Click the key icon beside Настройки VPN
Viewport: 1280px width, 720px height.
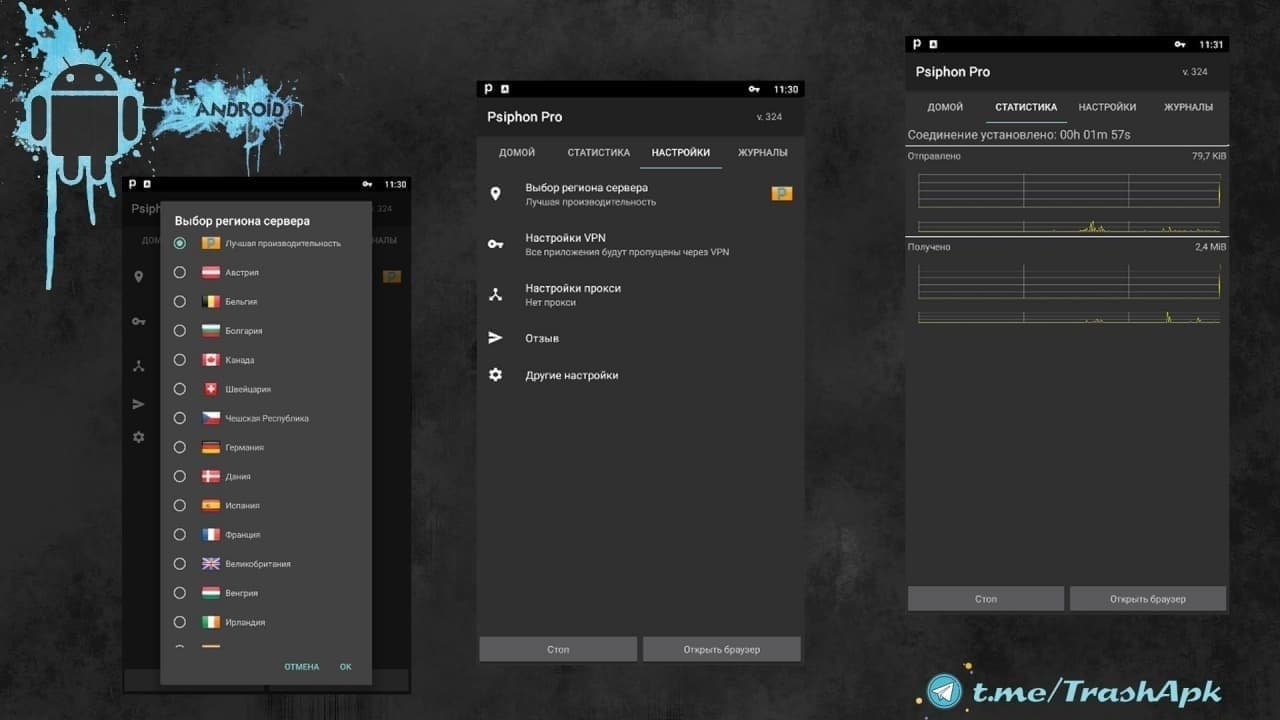tap(495, 244)
